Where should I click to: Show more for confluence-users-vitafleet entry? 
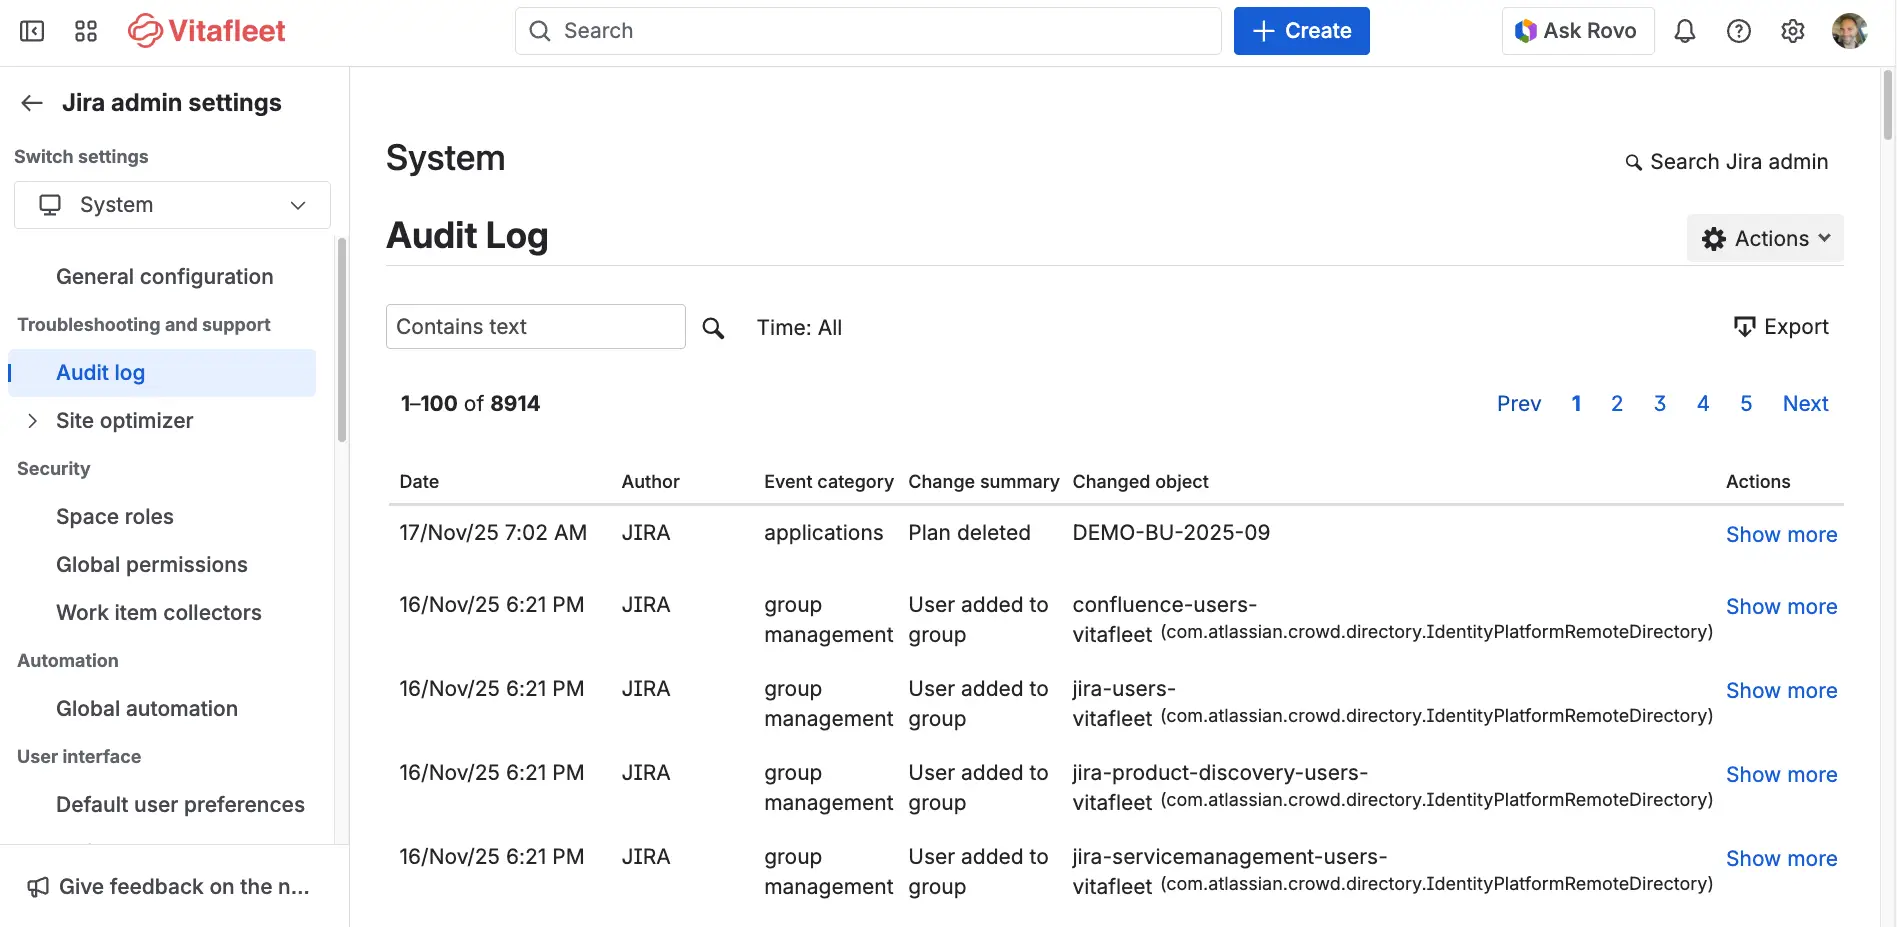click(x=1781, y=607)
